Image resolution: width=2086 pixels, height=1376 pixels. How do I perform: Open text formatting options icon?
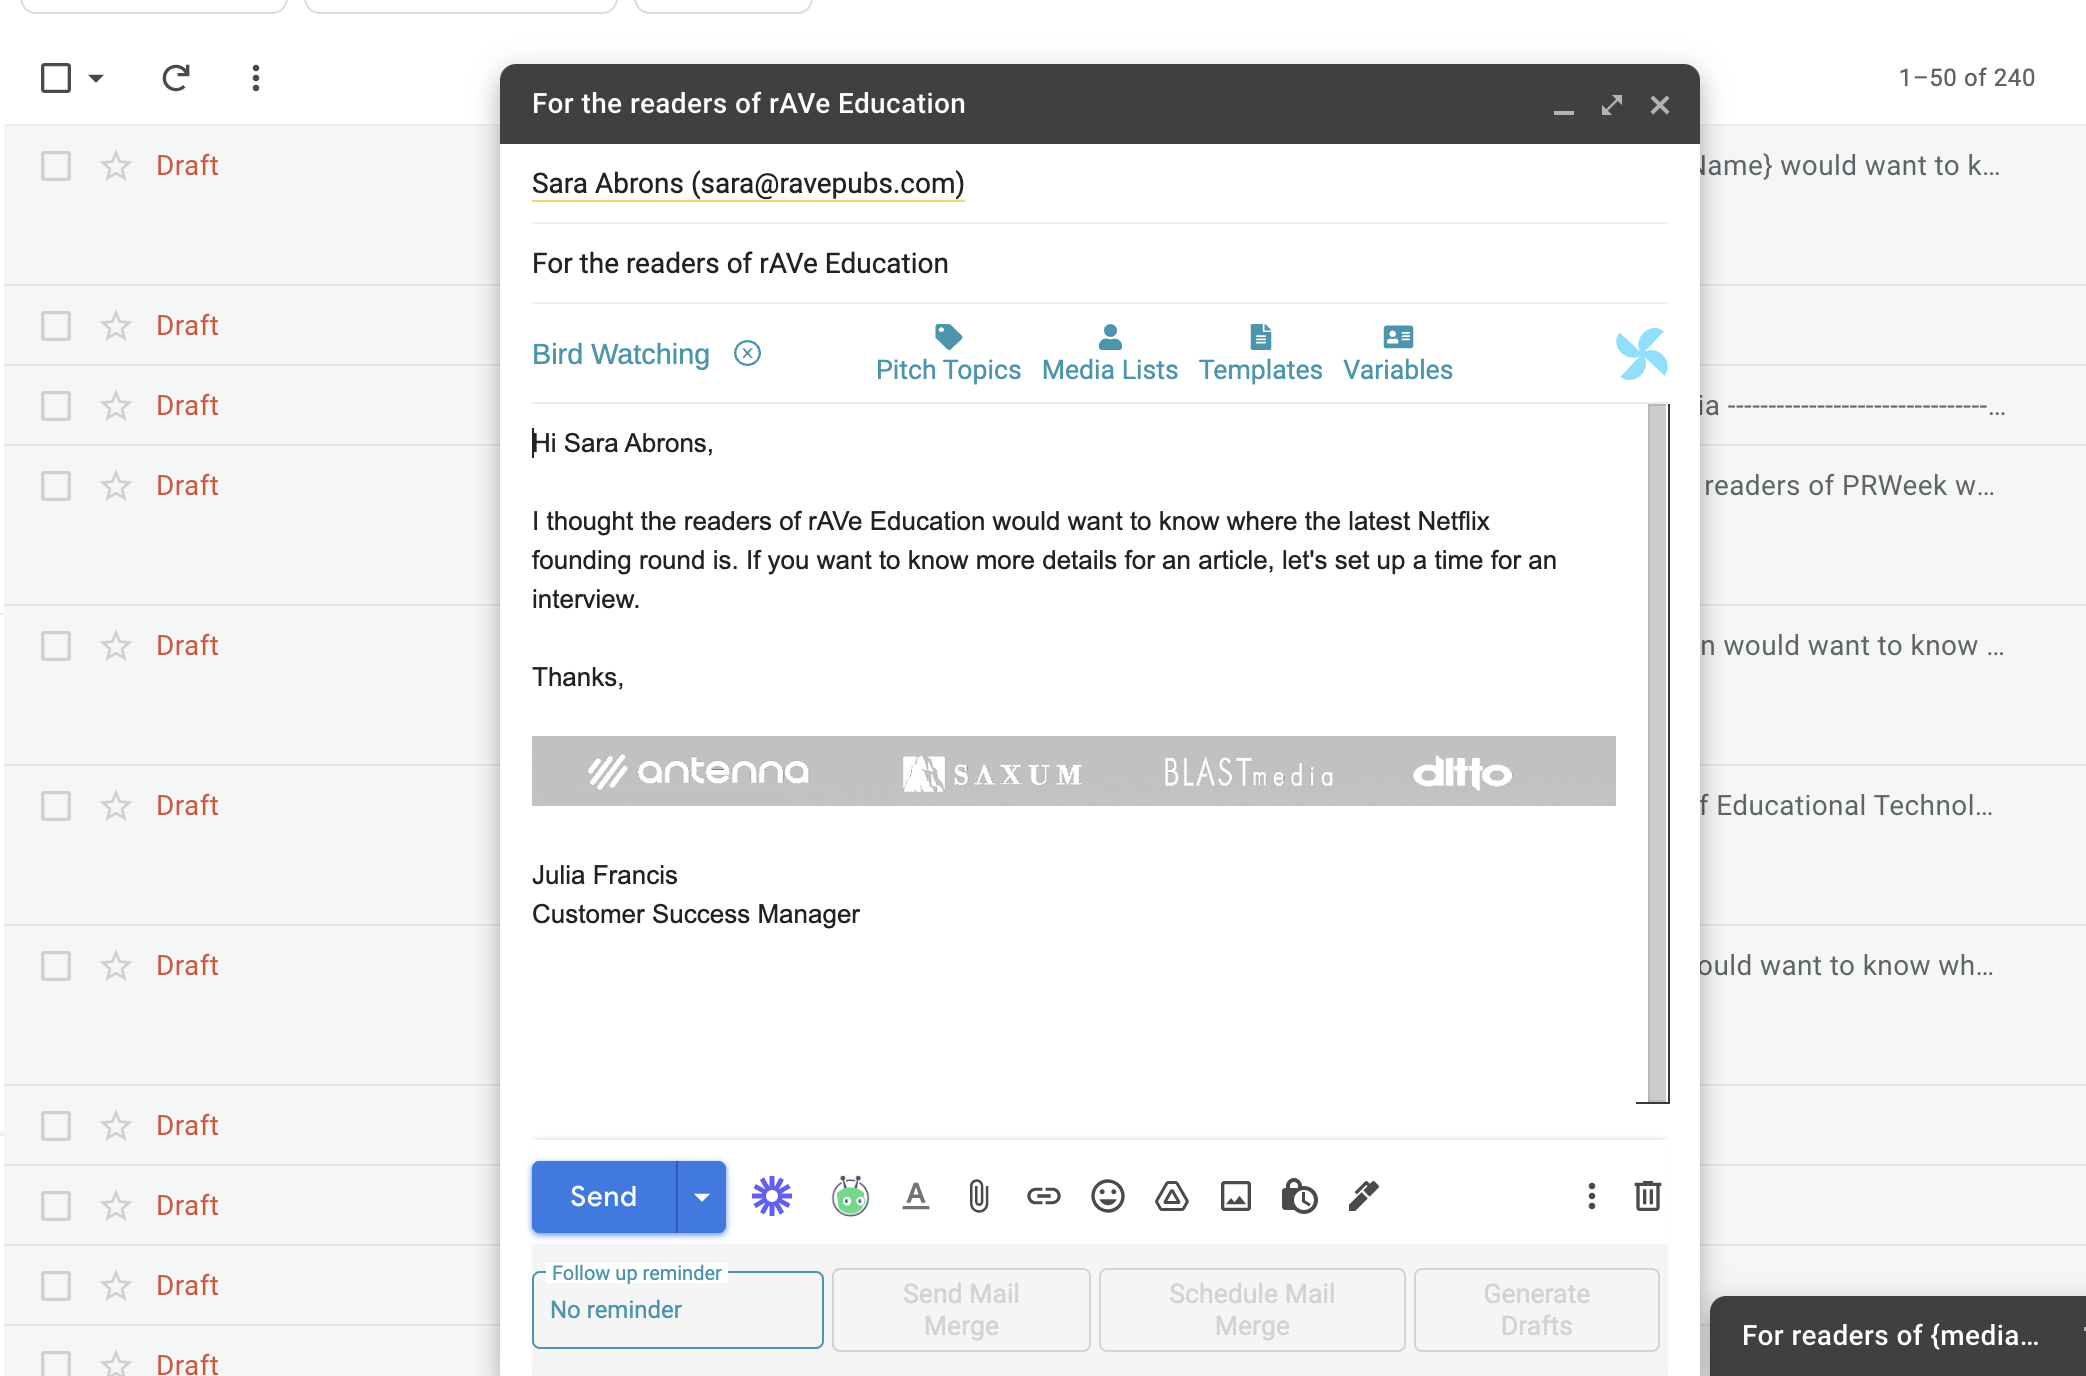[915, 1196]
